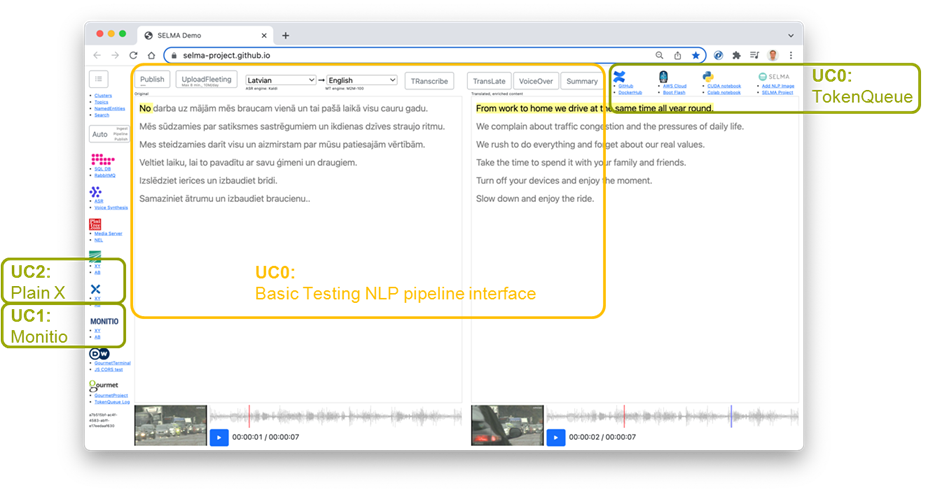This screenshot has width=928, height=492.
Task: Expand the tab search chevron at top right
Action: (x=791, y=36)
